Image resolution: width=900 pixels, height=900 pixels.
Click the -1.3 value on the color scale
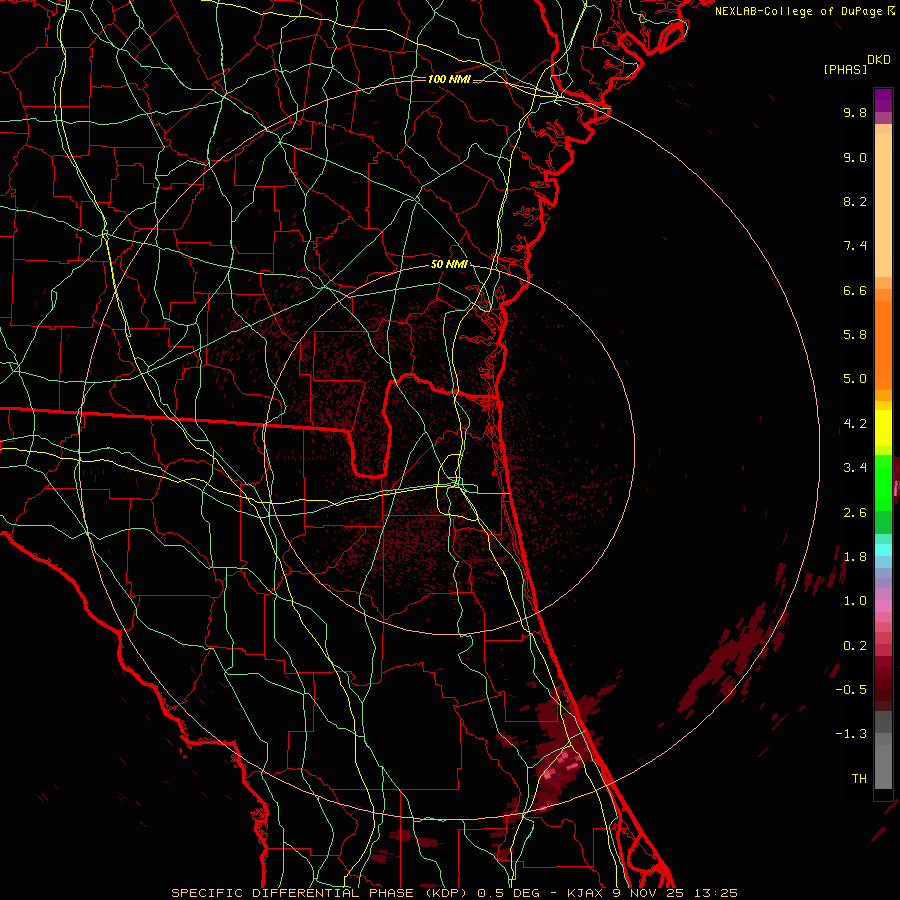pyautogui.click(x=851, y=734)
